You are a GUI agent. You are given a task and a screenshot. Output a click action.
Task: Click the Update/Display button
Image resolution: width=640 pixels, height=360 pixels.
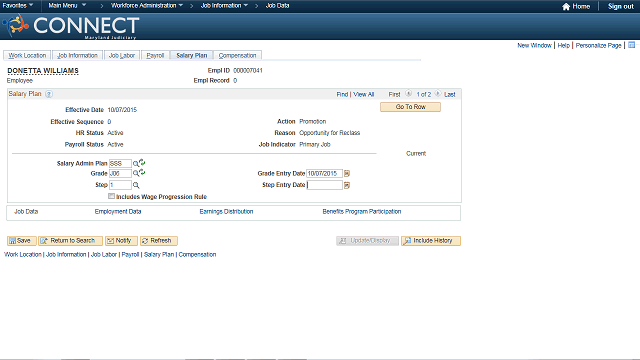point(367,241)
